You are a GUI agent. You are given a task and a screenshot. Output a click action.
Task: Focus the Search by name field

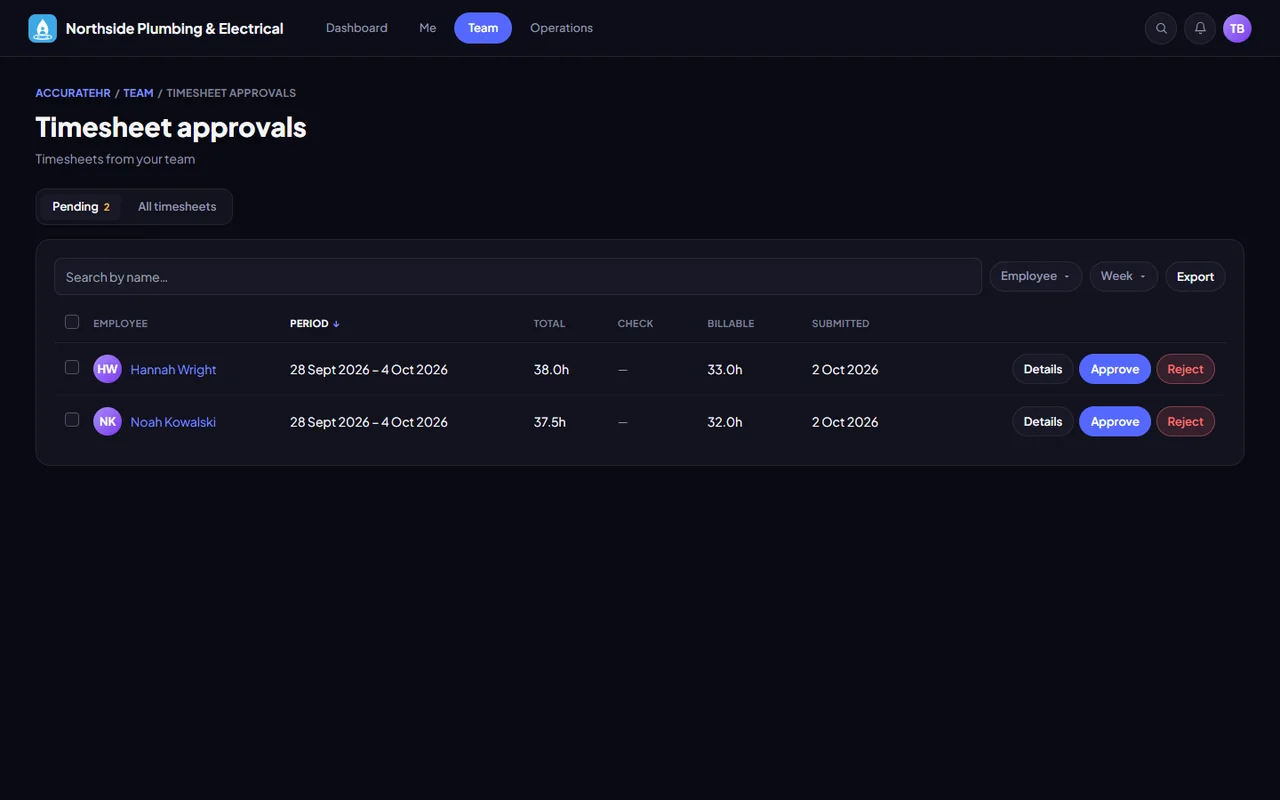tap(518, 277)
